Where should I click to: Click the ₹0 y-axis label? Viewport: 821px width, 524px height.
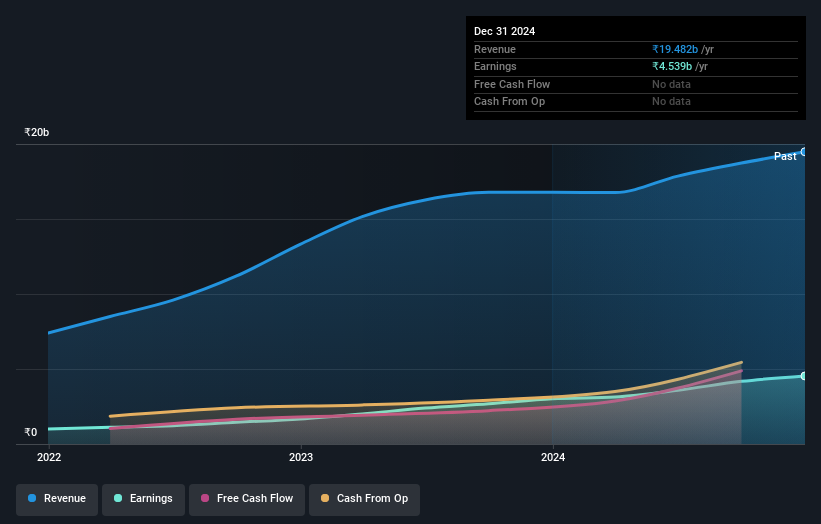(x=31, y=432)
